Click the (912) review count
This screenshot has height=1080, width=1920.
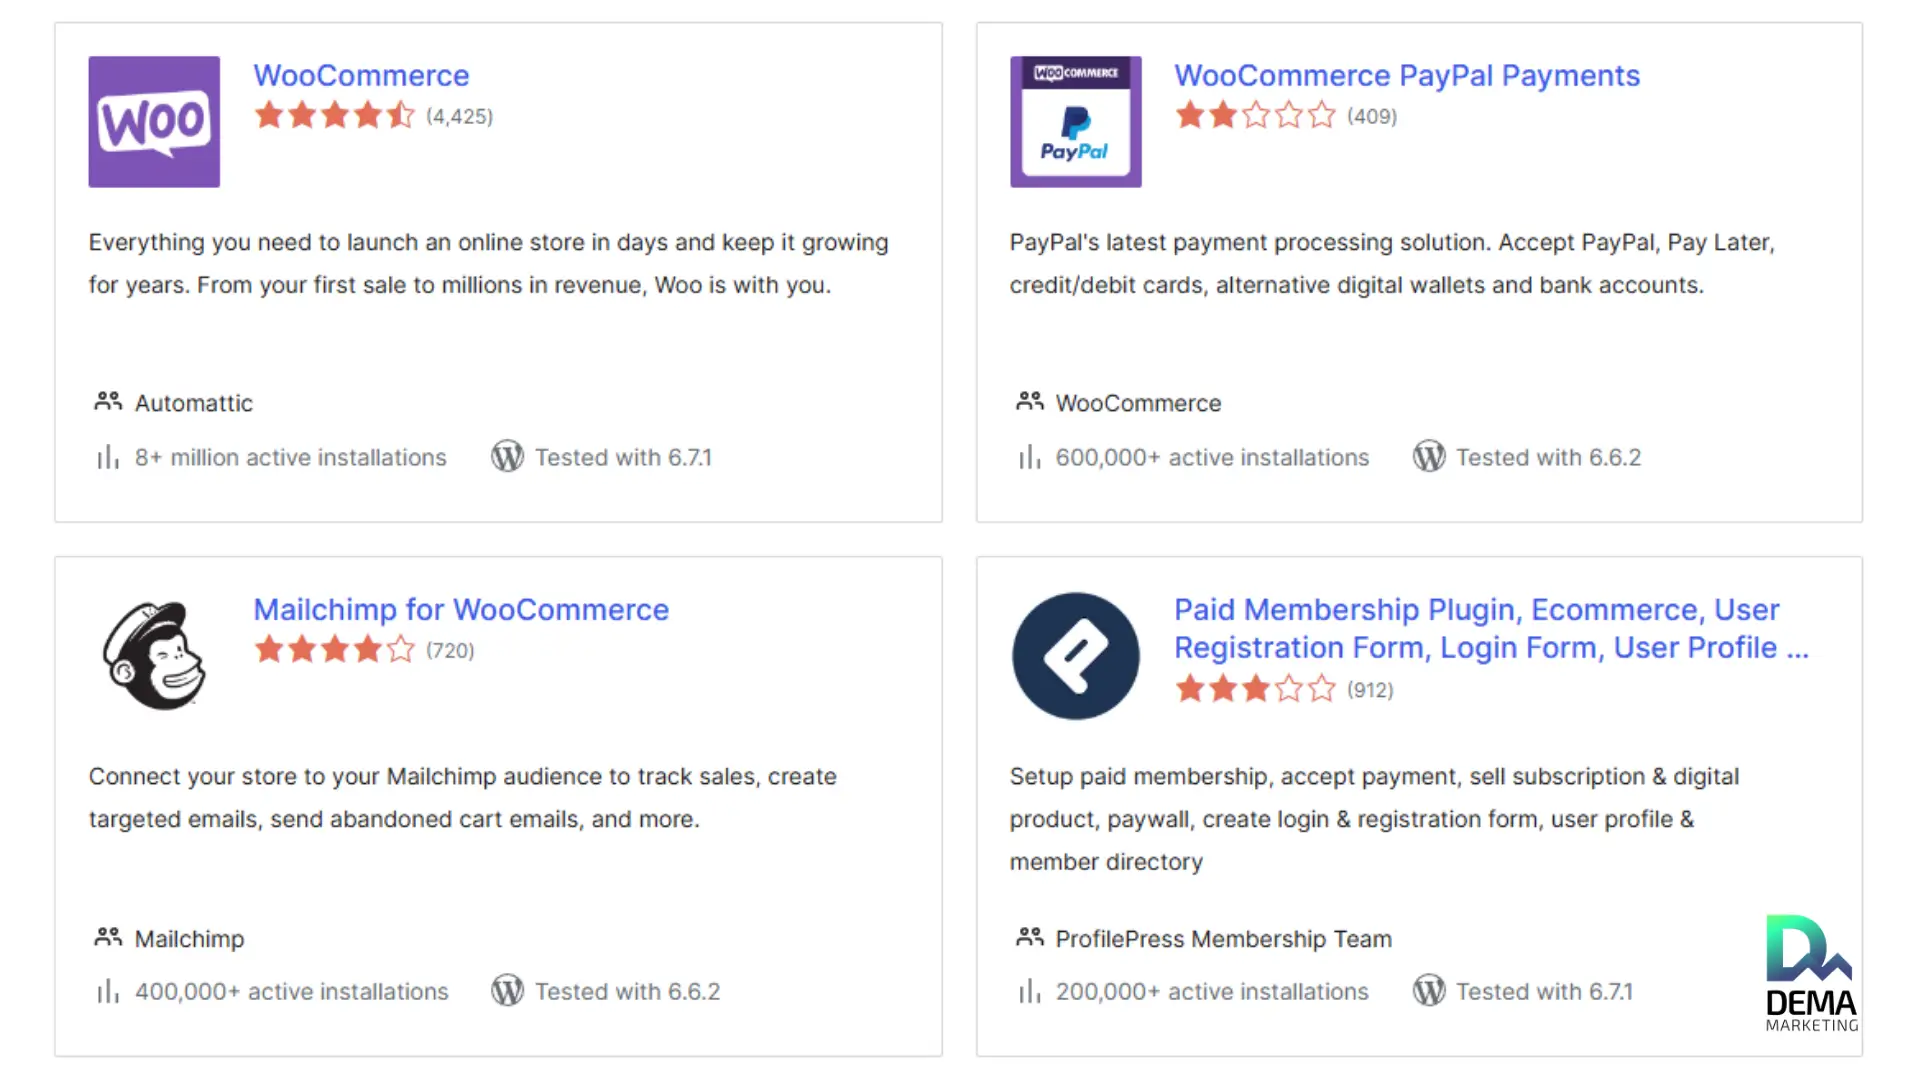click(x=1370, y=689)
